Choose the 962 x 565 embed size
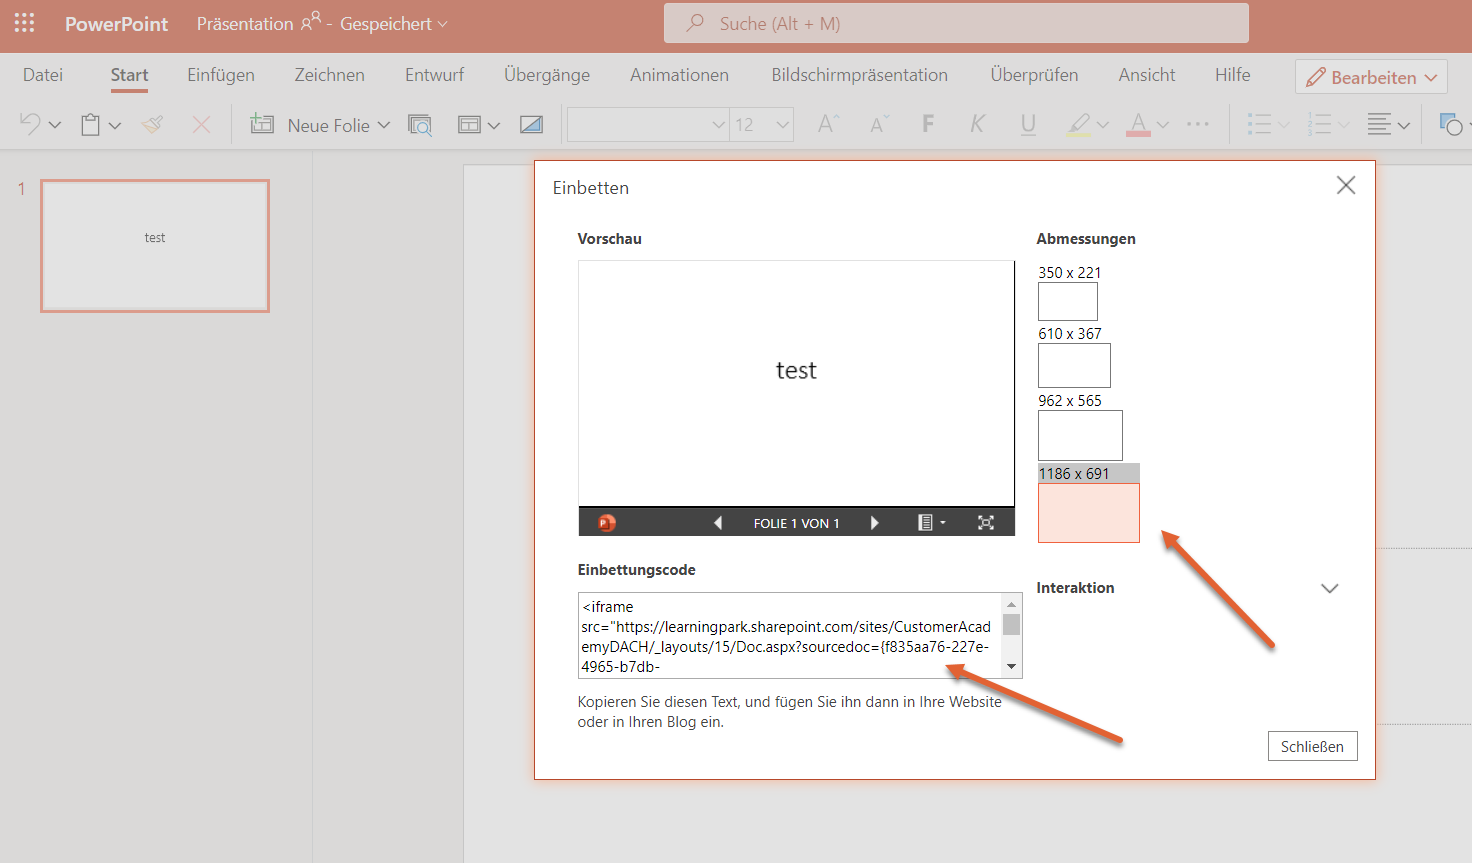The width and height of the screenshot is (1472, 863). [x=1080, y=435]
